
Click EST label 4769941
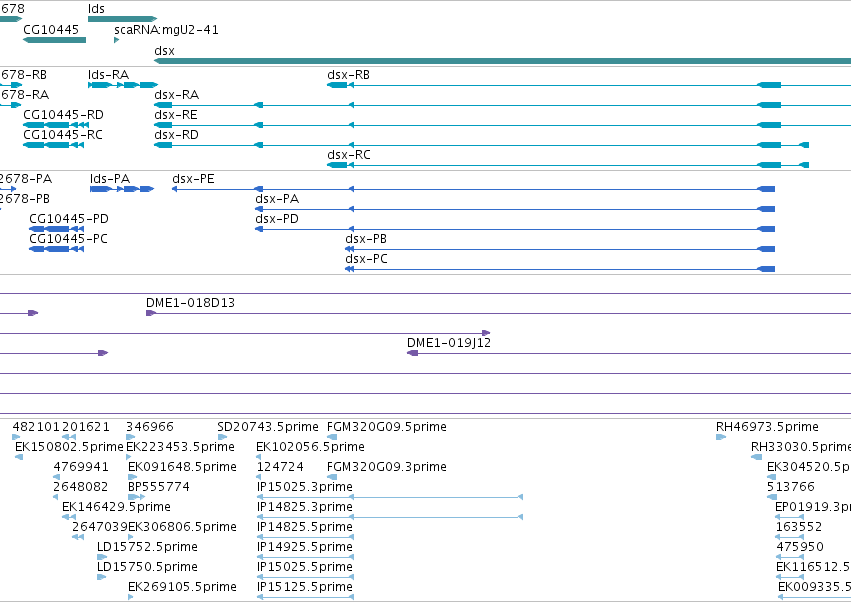[x=81, y=467]
